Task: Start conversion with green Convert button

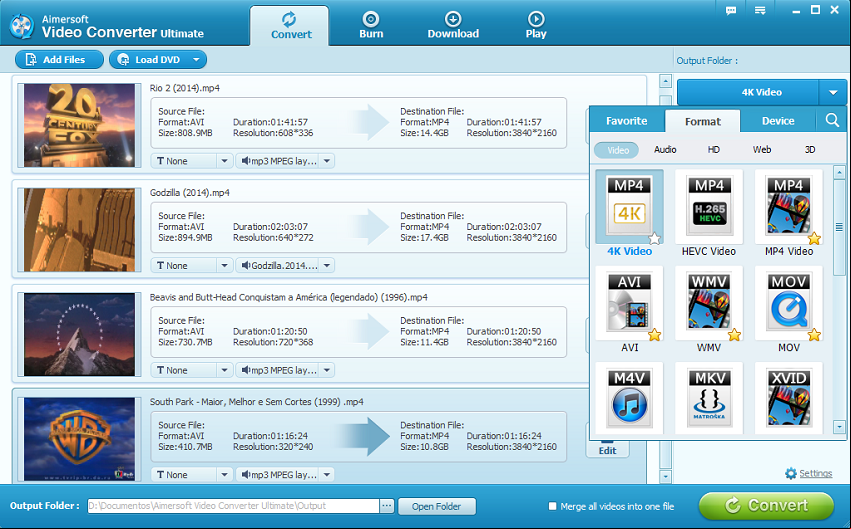Action: coord(766,506)
